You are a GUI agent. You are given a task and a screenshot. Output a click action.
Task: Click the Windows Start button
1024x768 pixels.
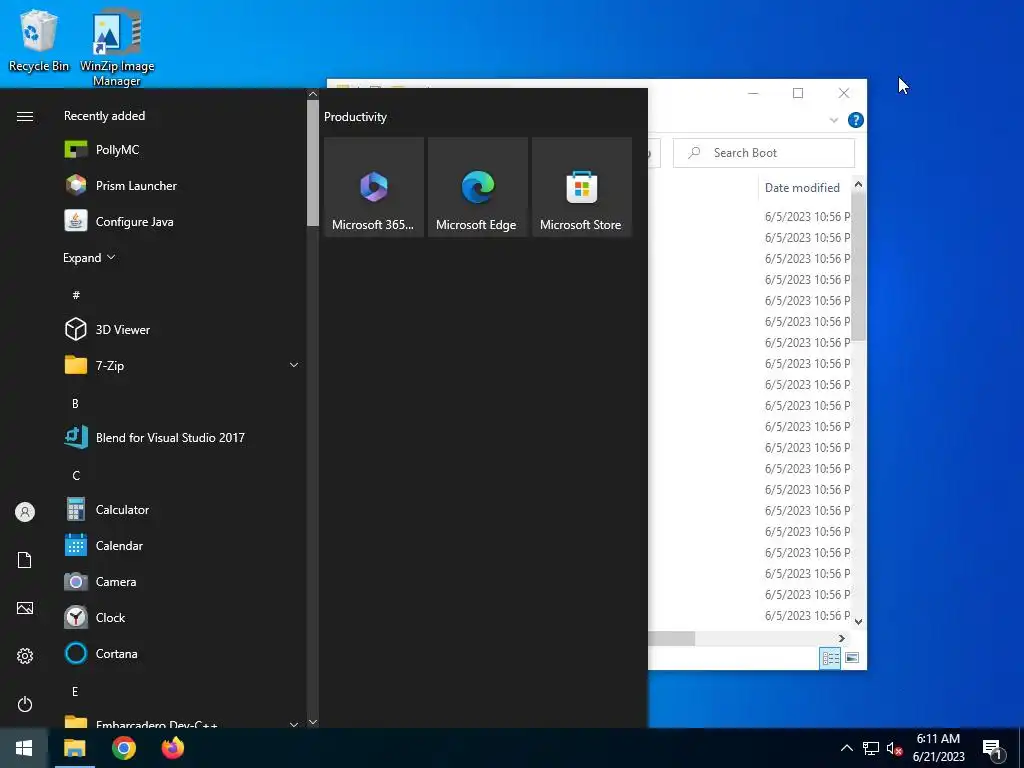24,748
